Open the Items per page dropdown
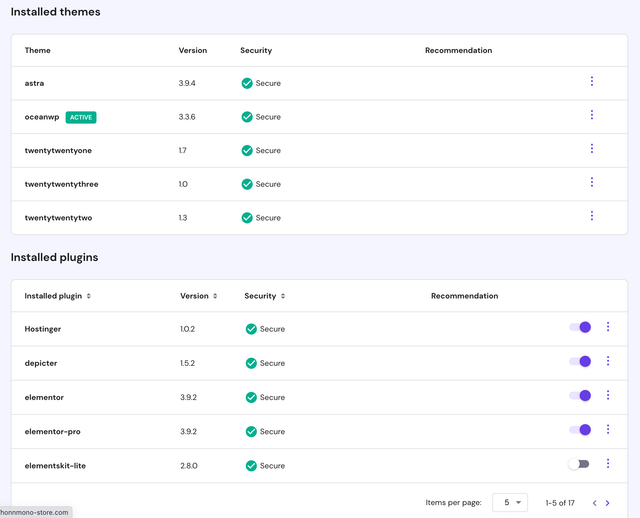This screenshot has height=518, width=640. click(x=510, y=502)
